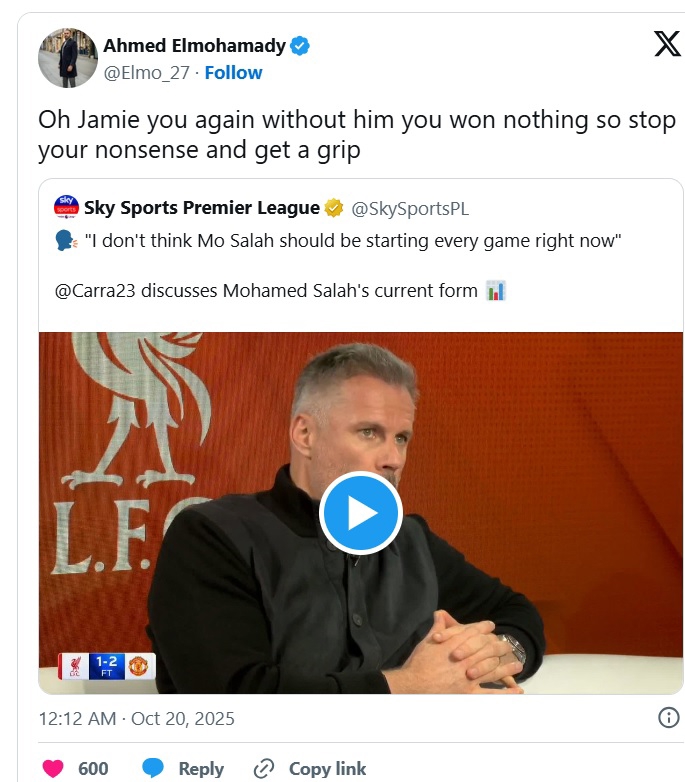The width and height of the screenshot is (685, 782).
Task: Follow the @Elmo_27 account
Action: click(x=233, y=73)
